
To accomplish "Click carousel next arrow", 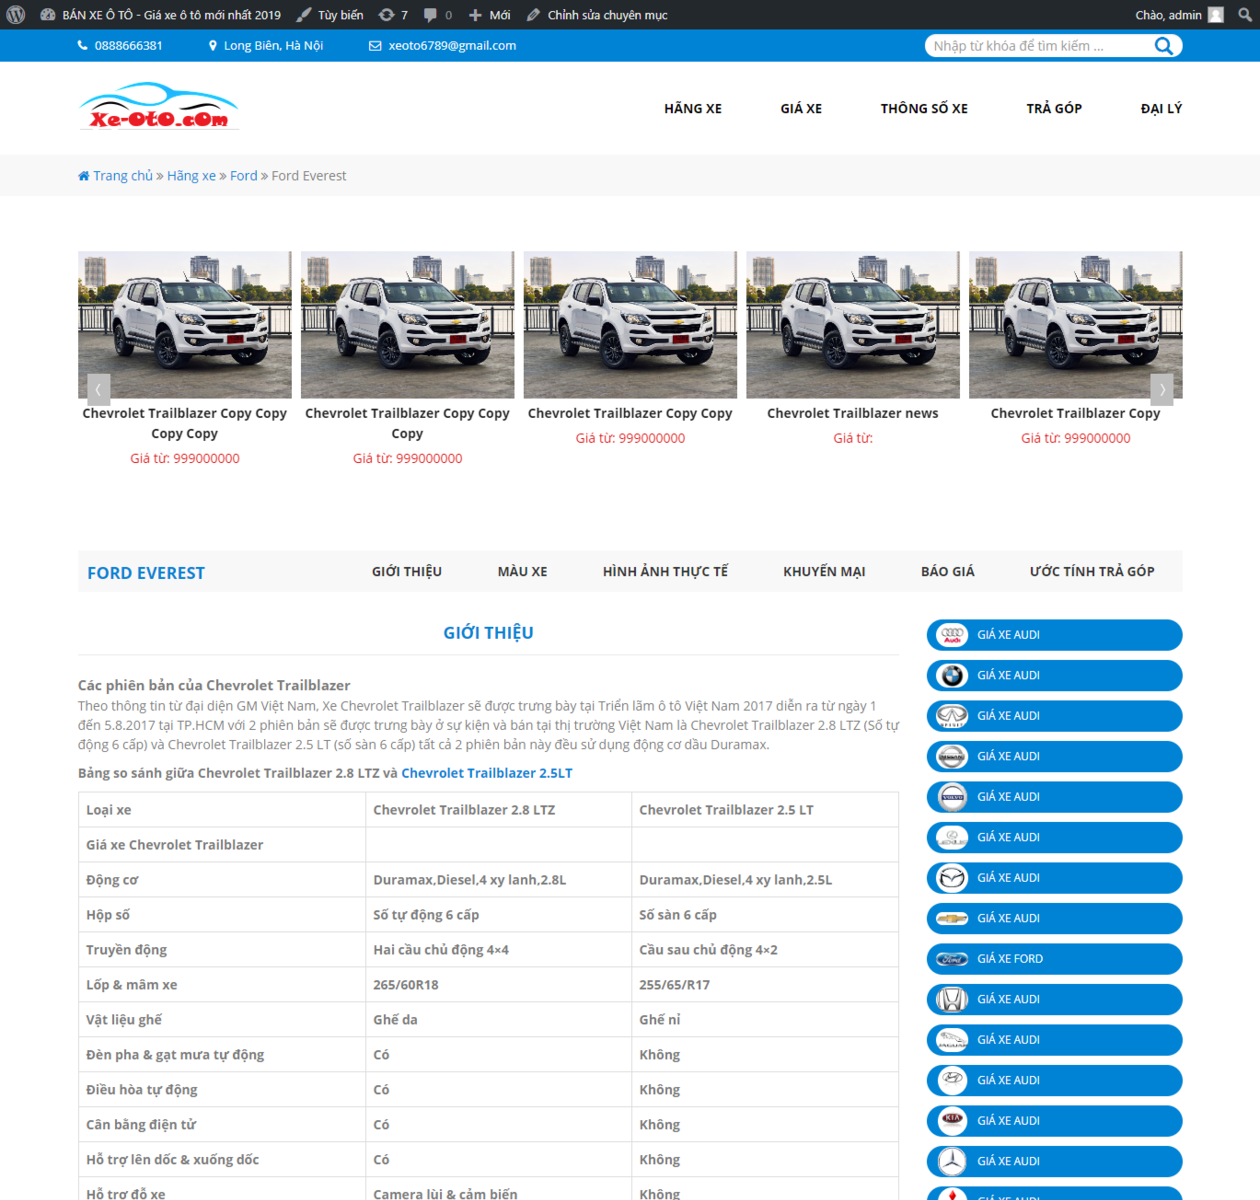I will pyautogui.click(x=1162, y=389).
